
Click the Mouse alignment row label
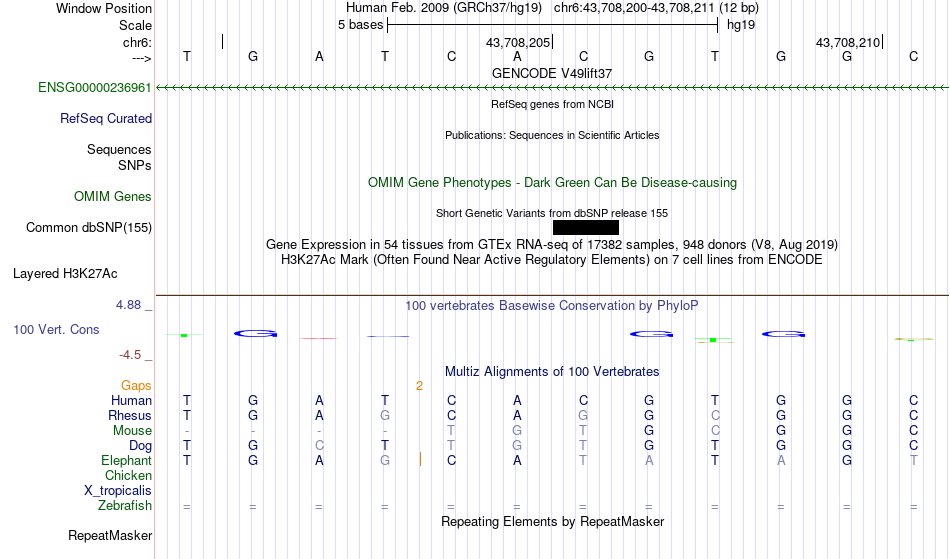(132, 431)
